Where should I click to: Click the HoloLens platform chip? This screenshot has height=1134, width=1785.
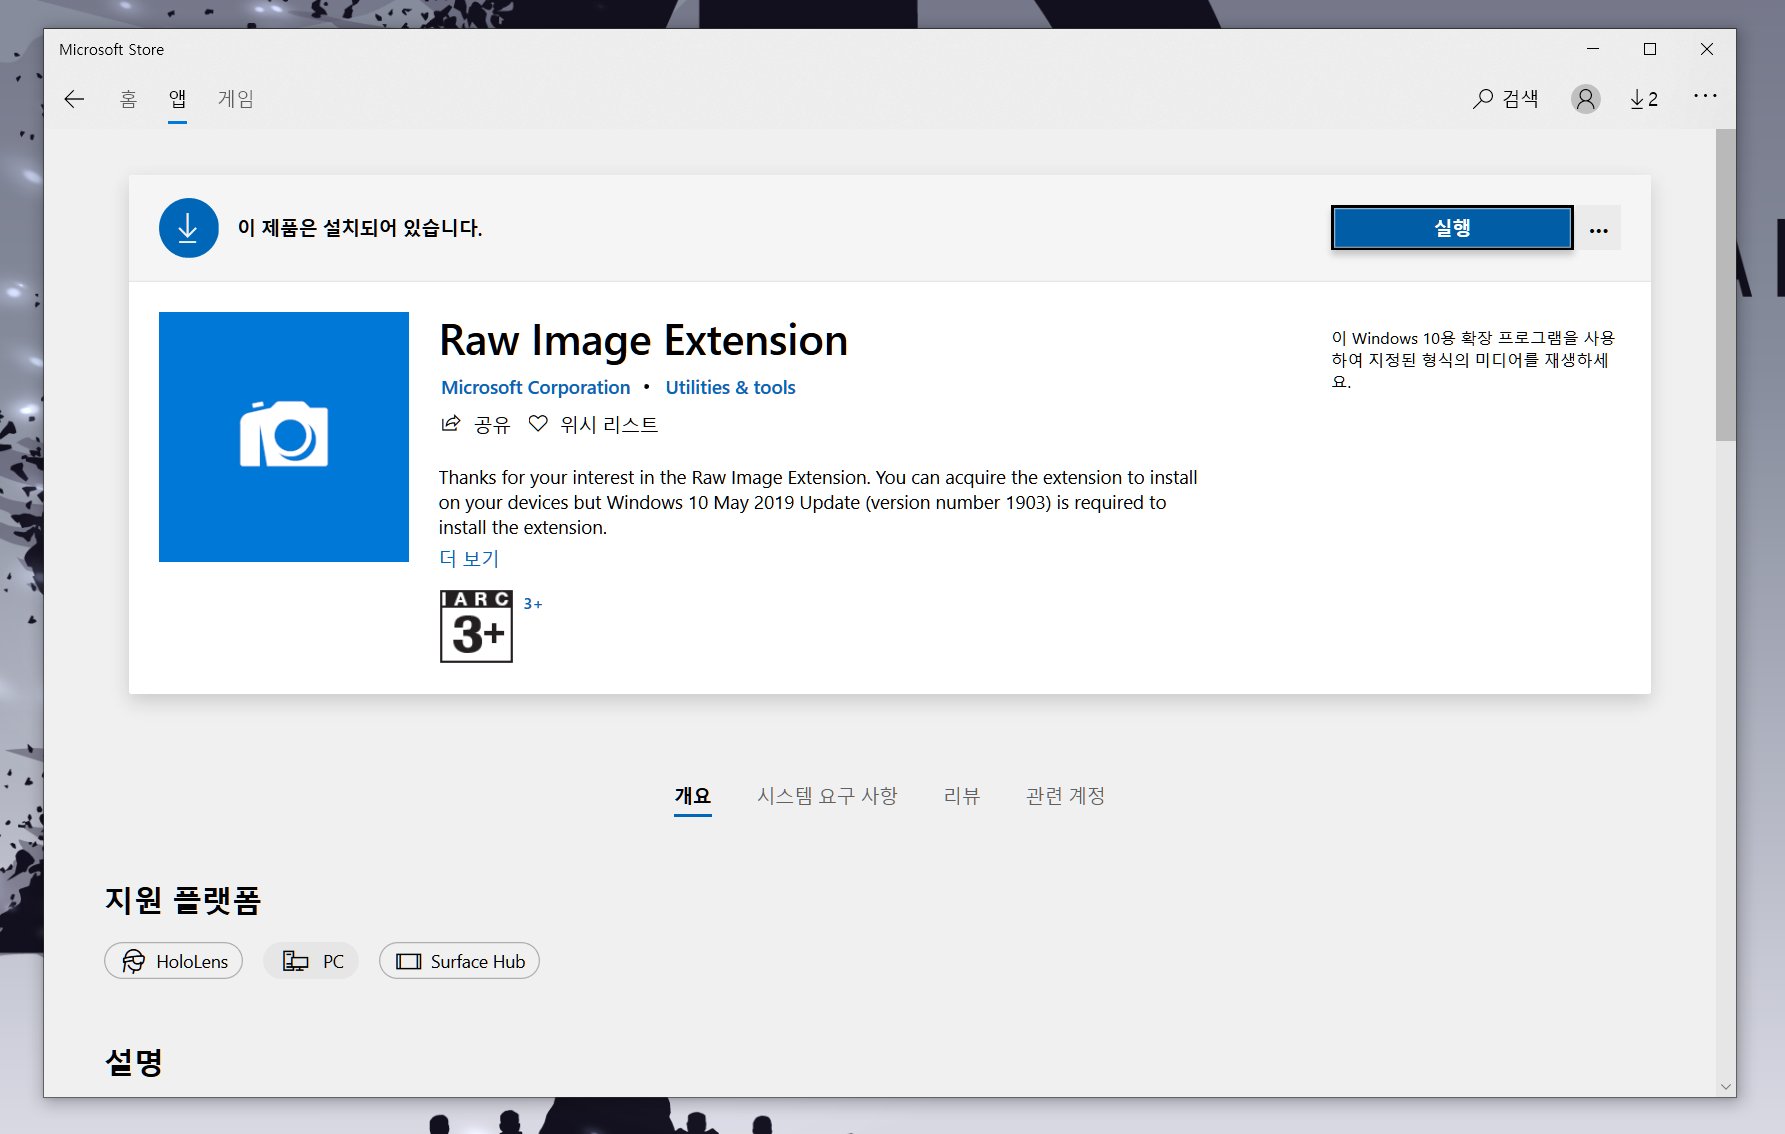[x=174, y=961]
